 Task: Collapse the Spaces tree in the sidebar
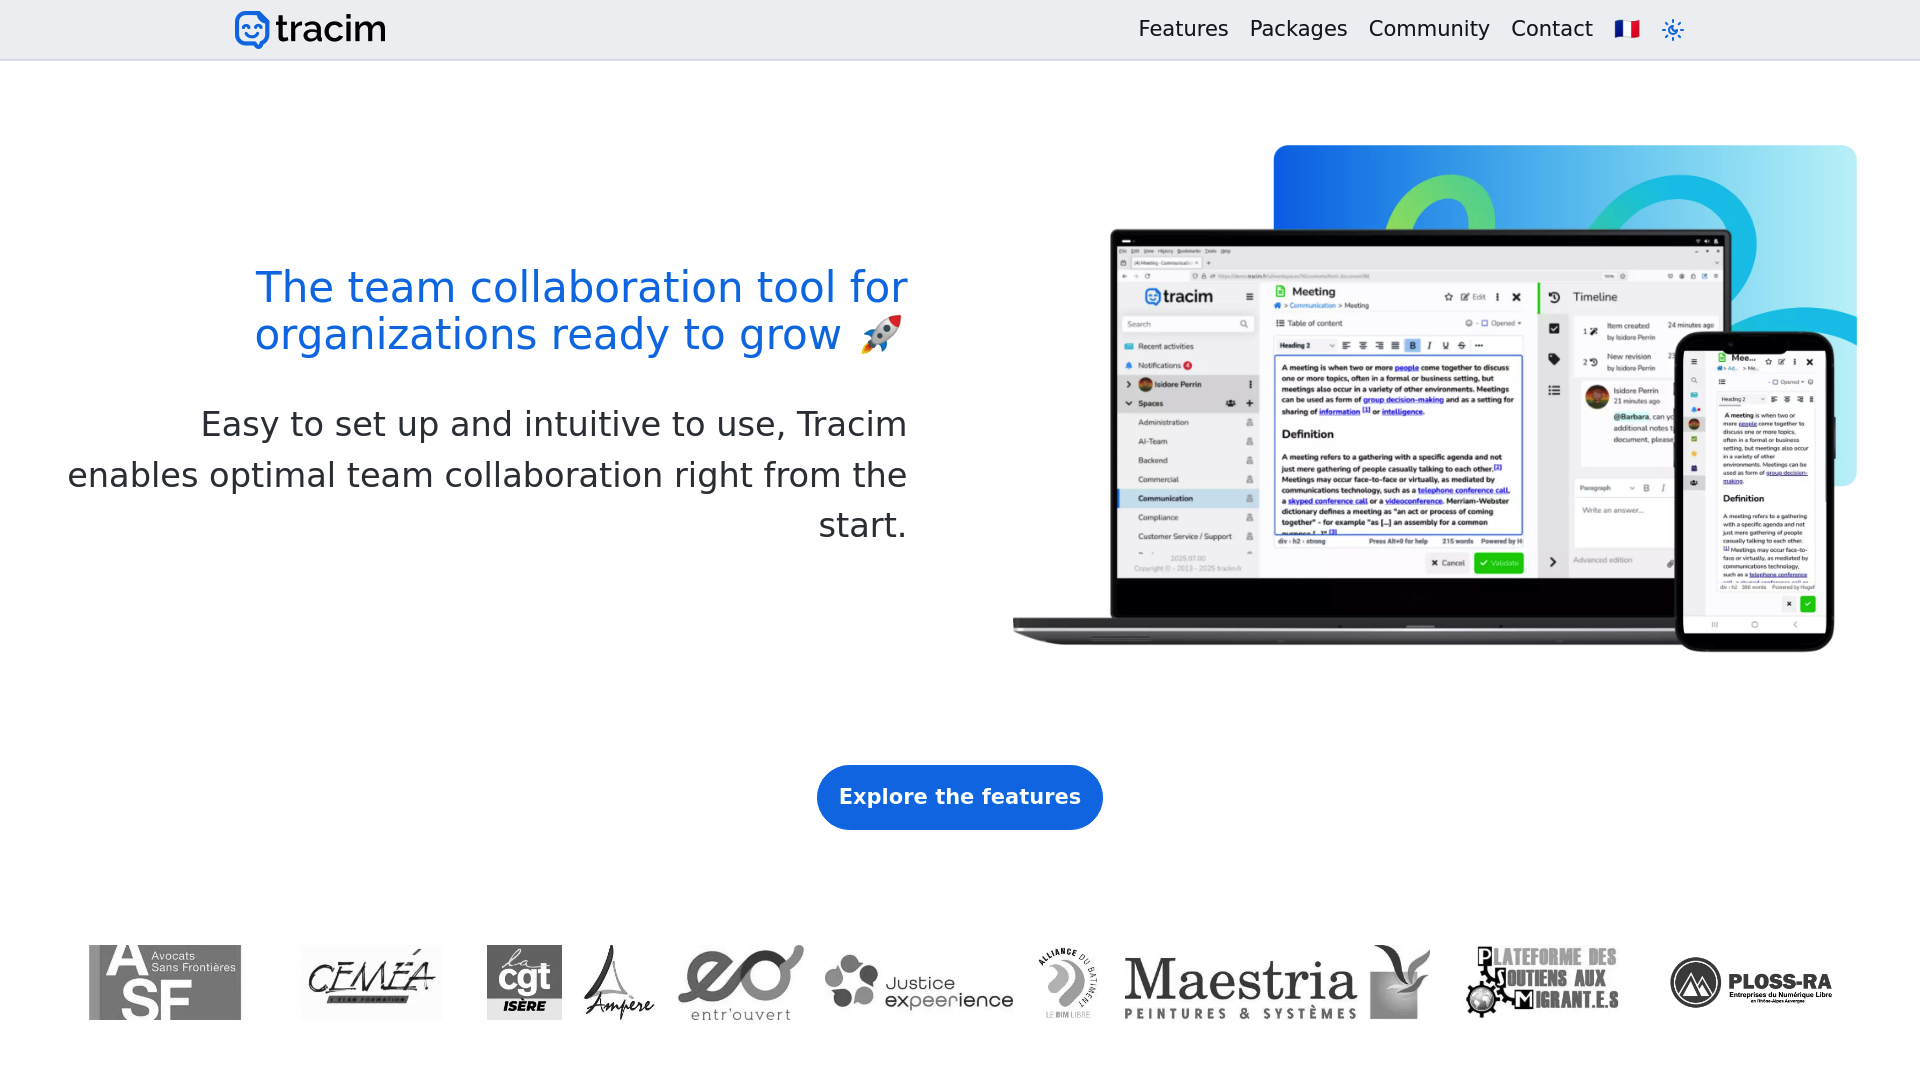click(x=1129, y=403)
